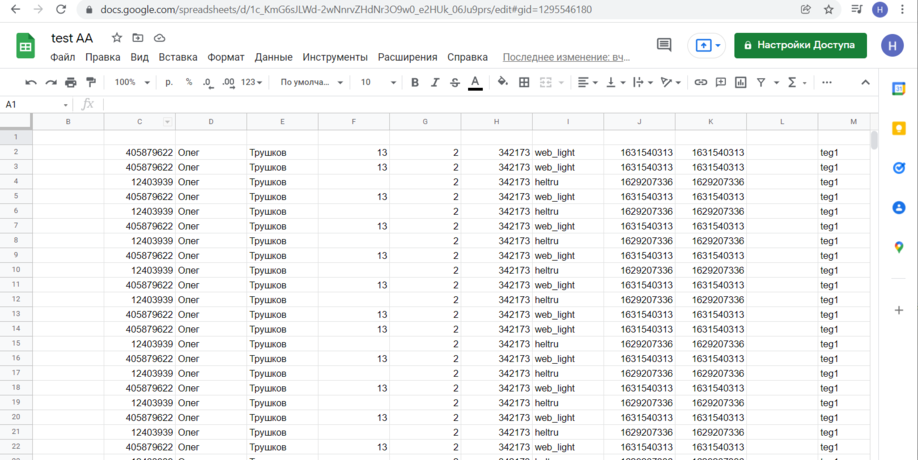
Task: Click the insert link icon
Action: [x=700, y=83]
